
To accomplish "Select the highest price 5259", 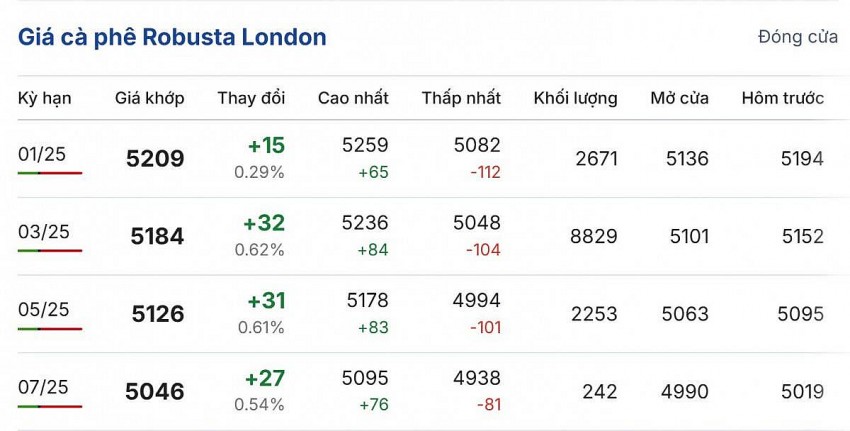I will [365, 145].
